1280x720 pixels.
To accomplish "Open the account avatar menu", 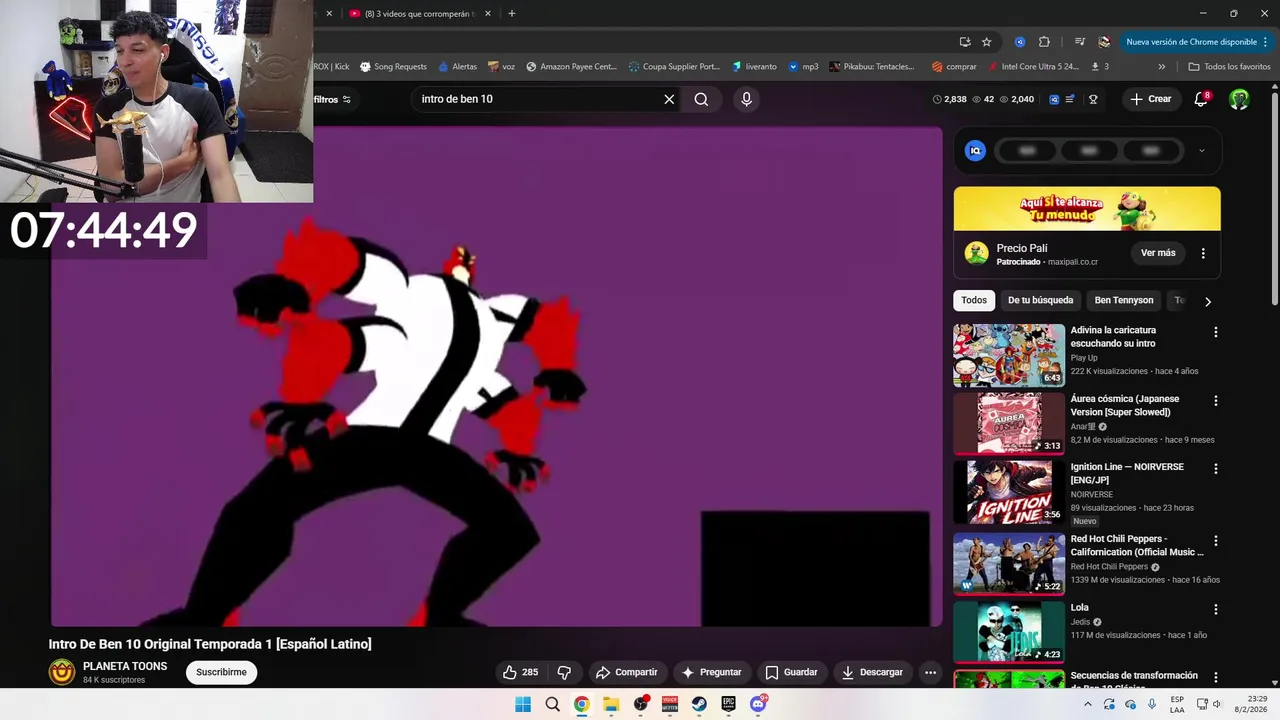I will (x=1239, y=99).
